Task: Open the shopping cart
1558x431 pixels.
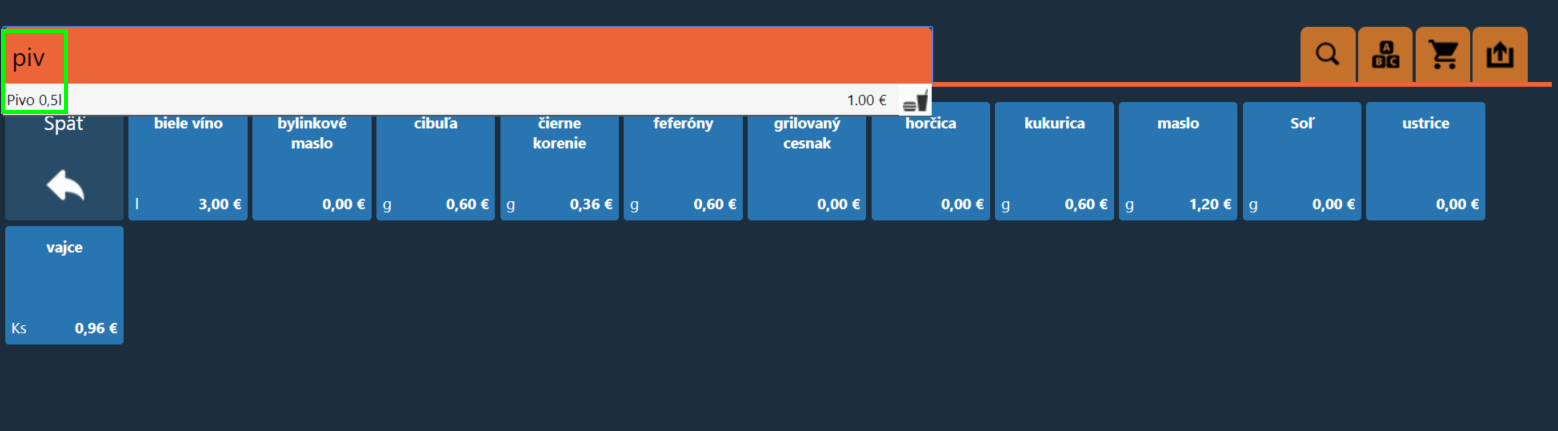Action: (x=1443, y=55)
